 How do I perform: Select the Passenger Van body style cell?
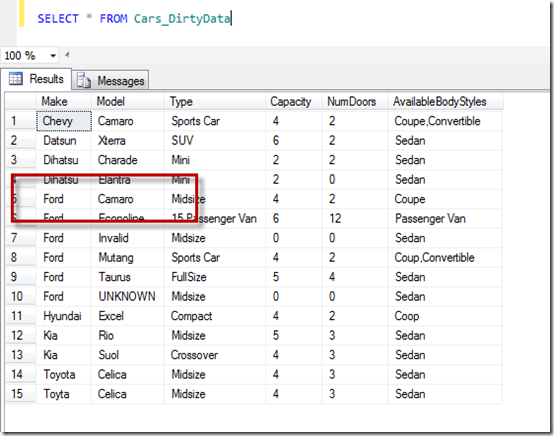tap(445, 219)
